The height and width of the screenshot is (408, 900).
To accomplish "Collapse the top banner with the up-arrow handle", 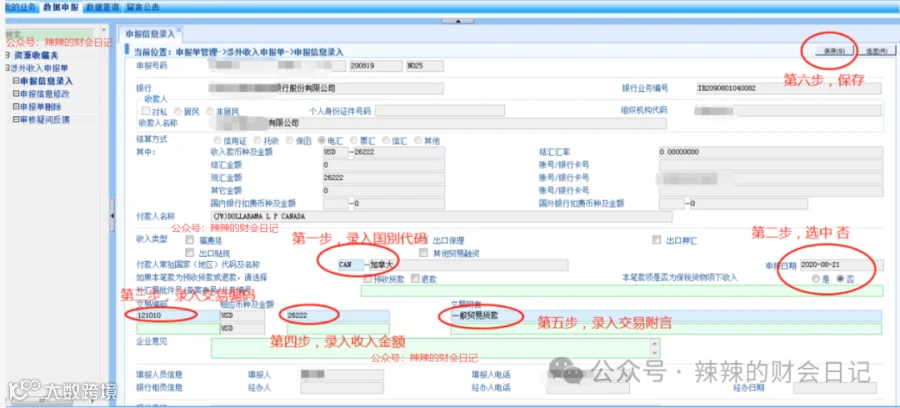I will point(457,21).
